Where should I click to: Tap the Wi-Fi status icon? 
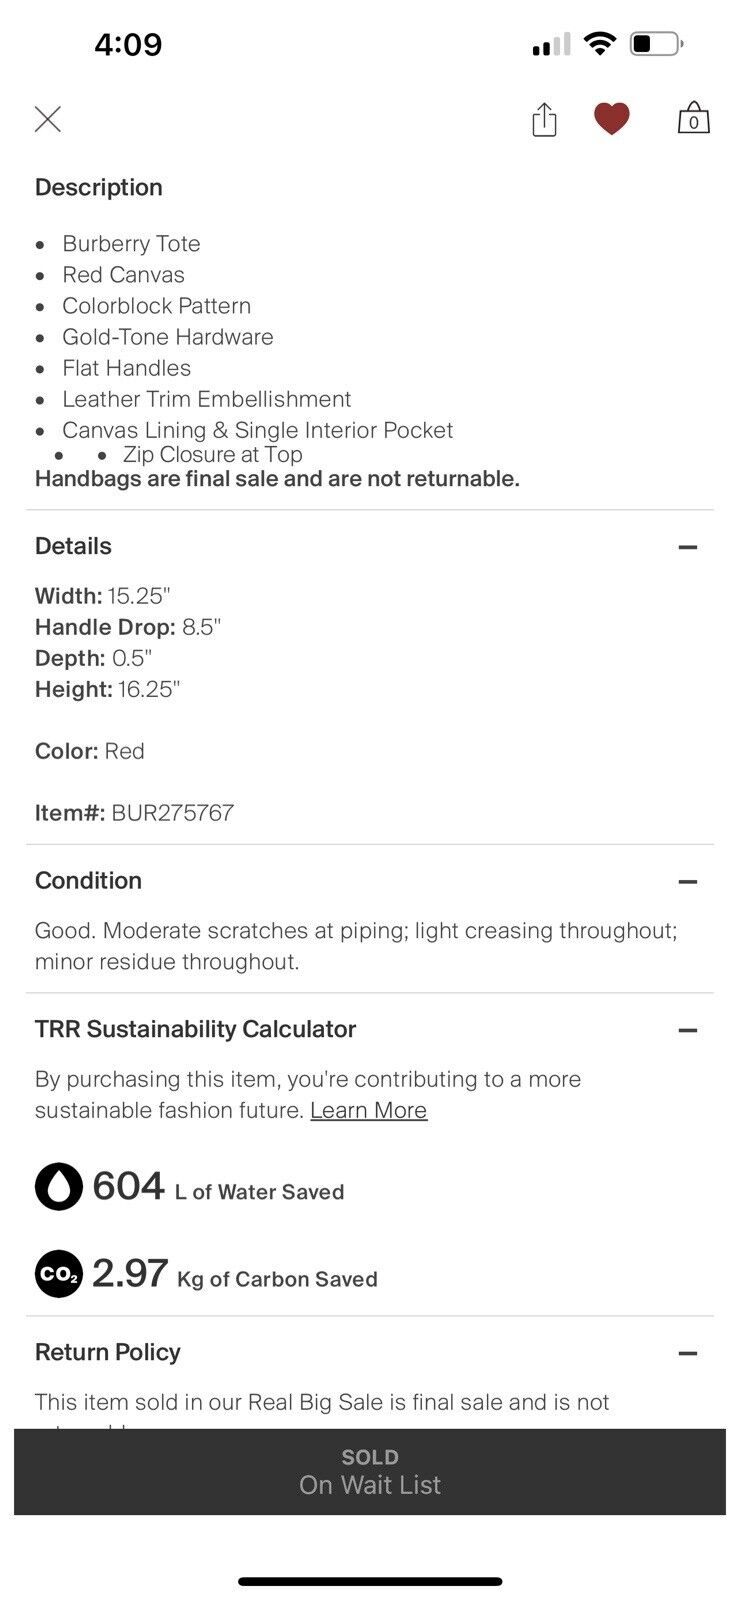pos(600,44)
